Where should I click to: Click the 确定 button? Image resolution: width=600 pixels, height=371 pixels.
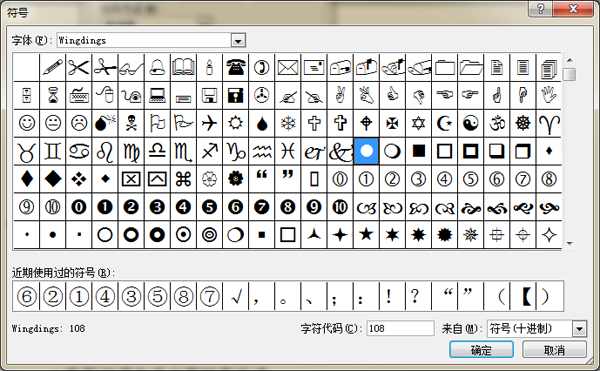481,350
